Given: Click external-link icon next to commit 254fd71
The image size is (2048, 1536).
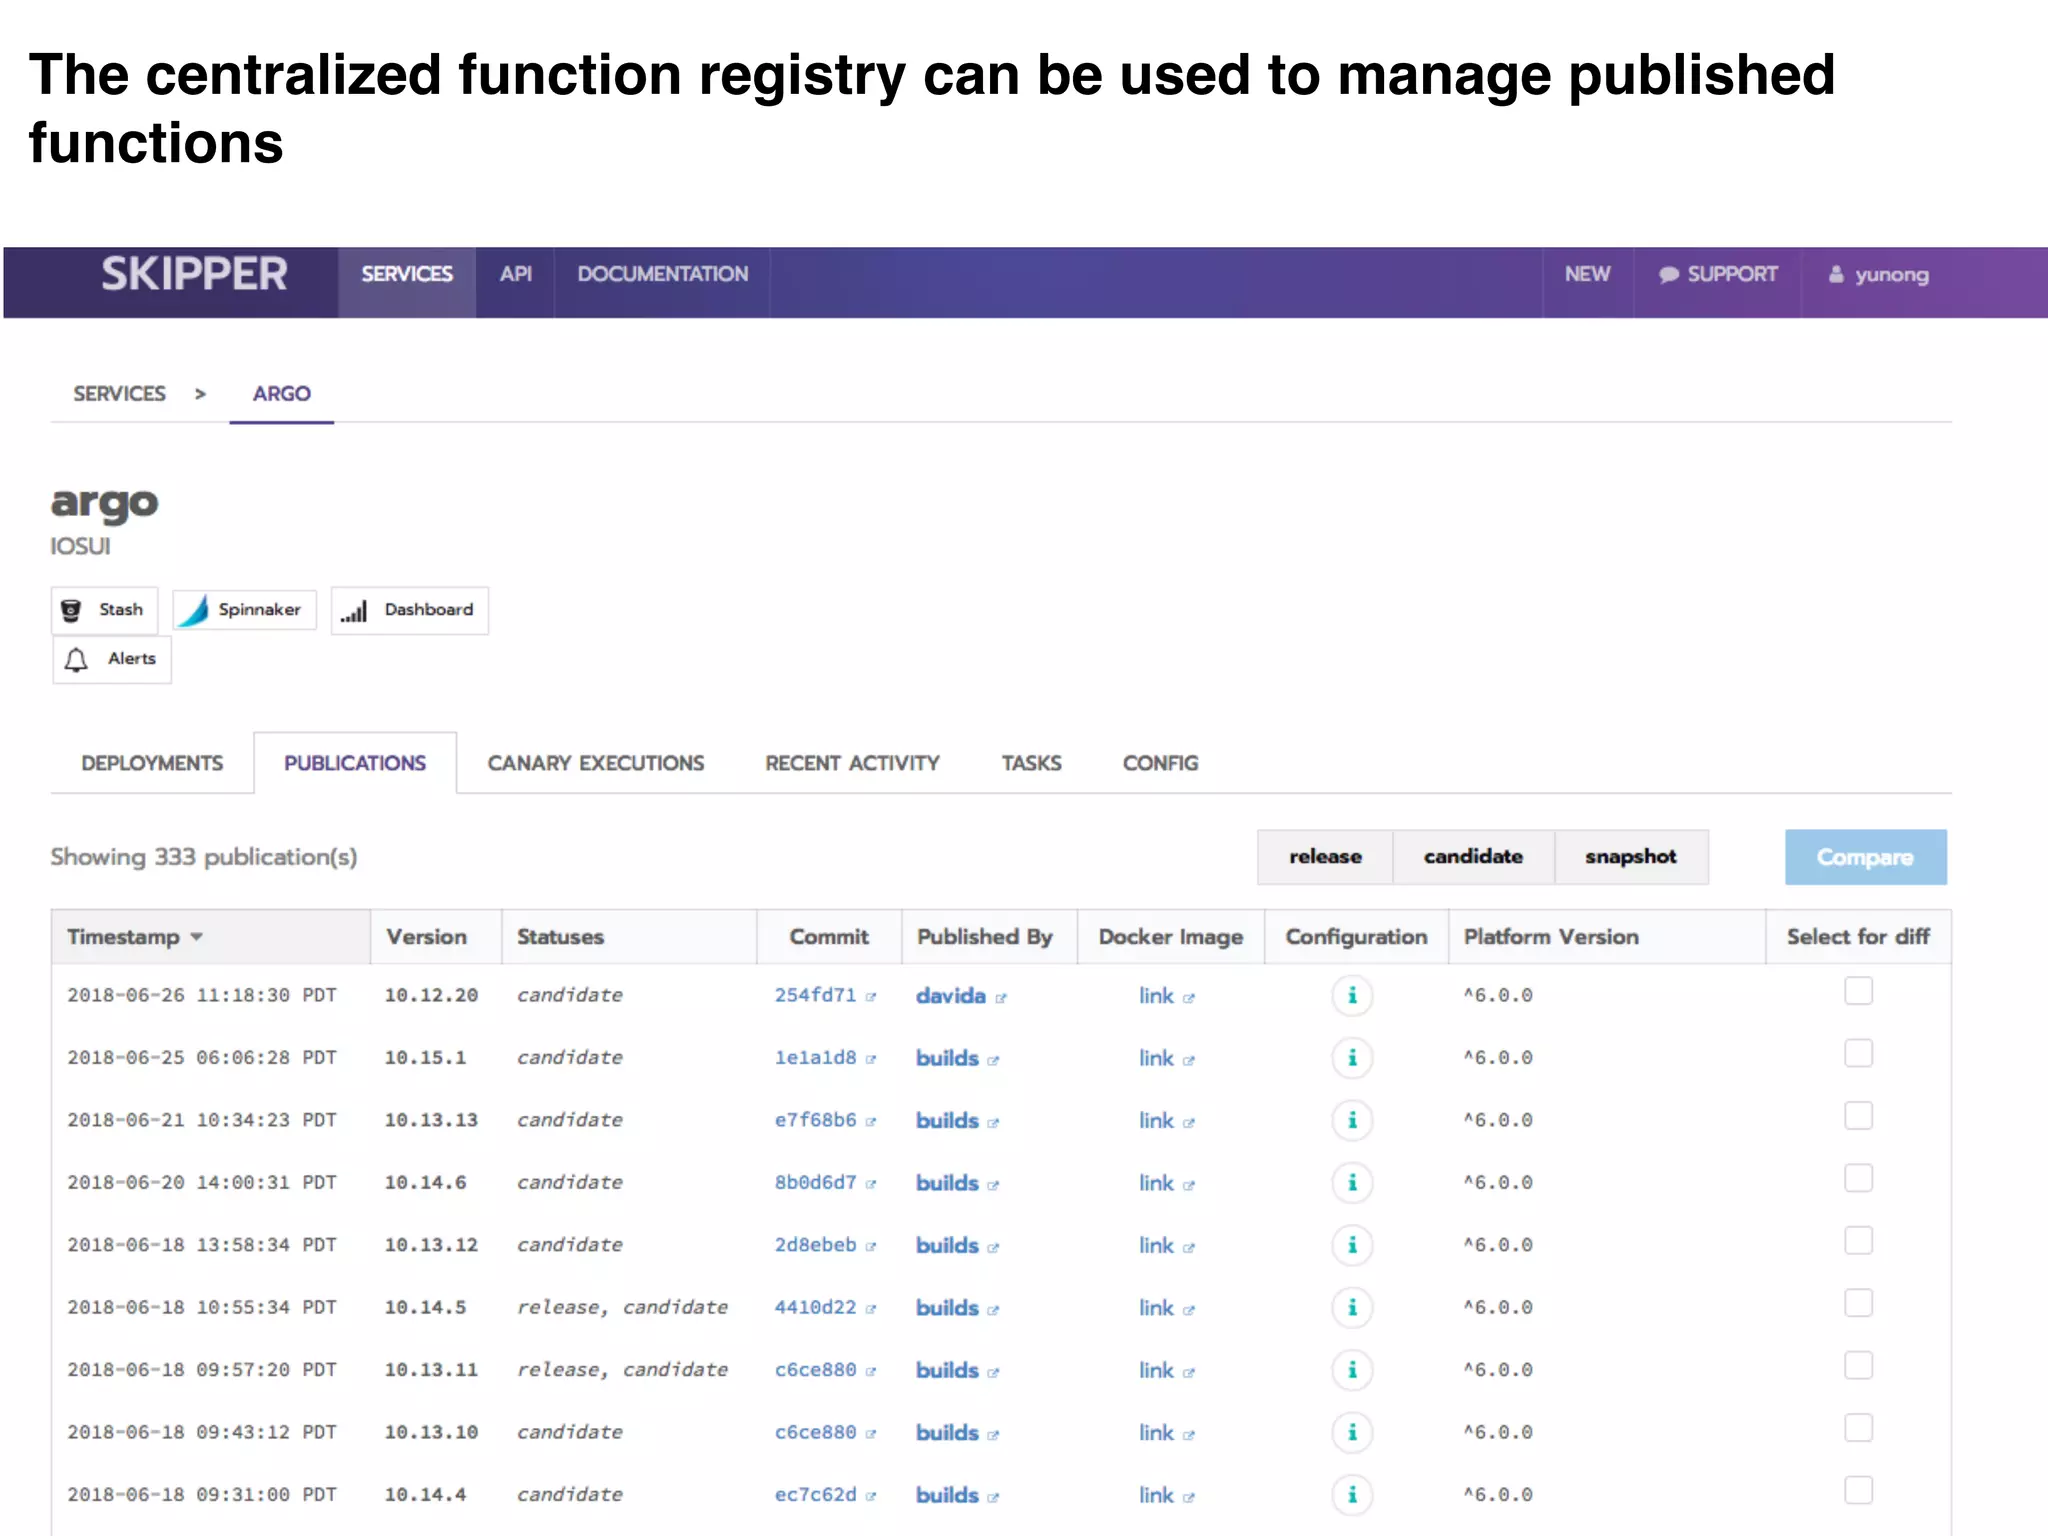Looking at the screenshot, I should [x=871, y=997].
